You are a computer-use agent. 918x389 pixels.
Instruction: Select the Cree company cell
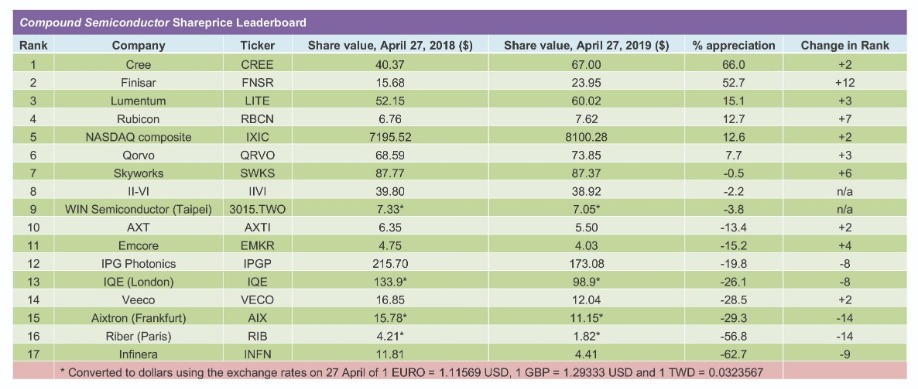pos(138,64)
